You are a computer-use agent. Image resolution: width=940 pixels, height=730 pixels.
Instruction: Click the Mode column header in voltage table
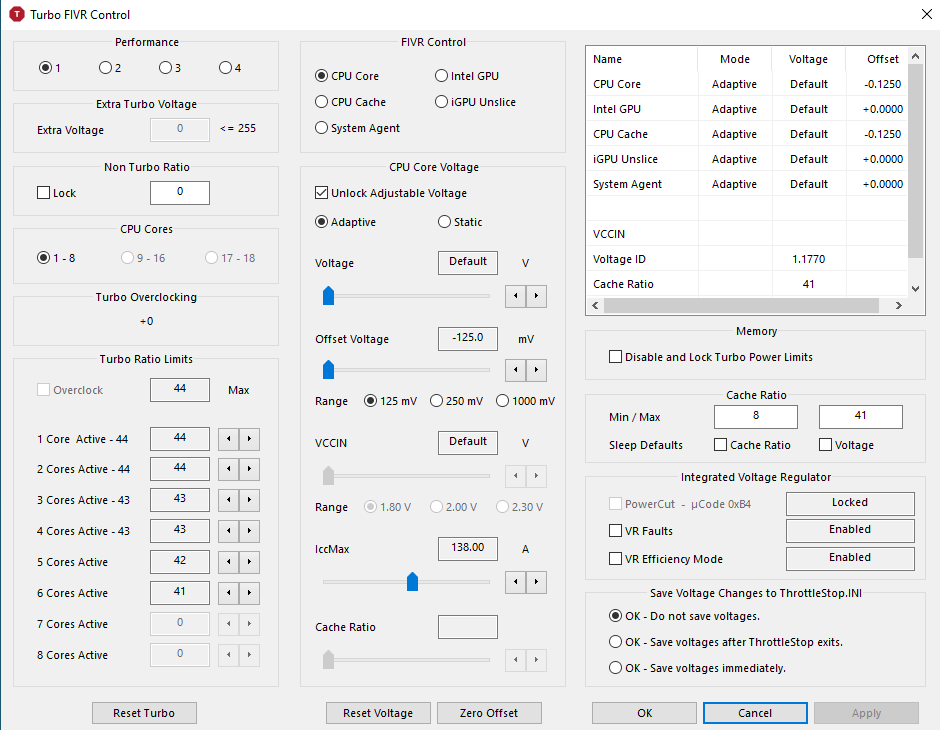coord(735,59)
